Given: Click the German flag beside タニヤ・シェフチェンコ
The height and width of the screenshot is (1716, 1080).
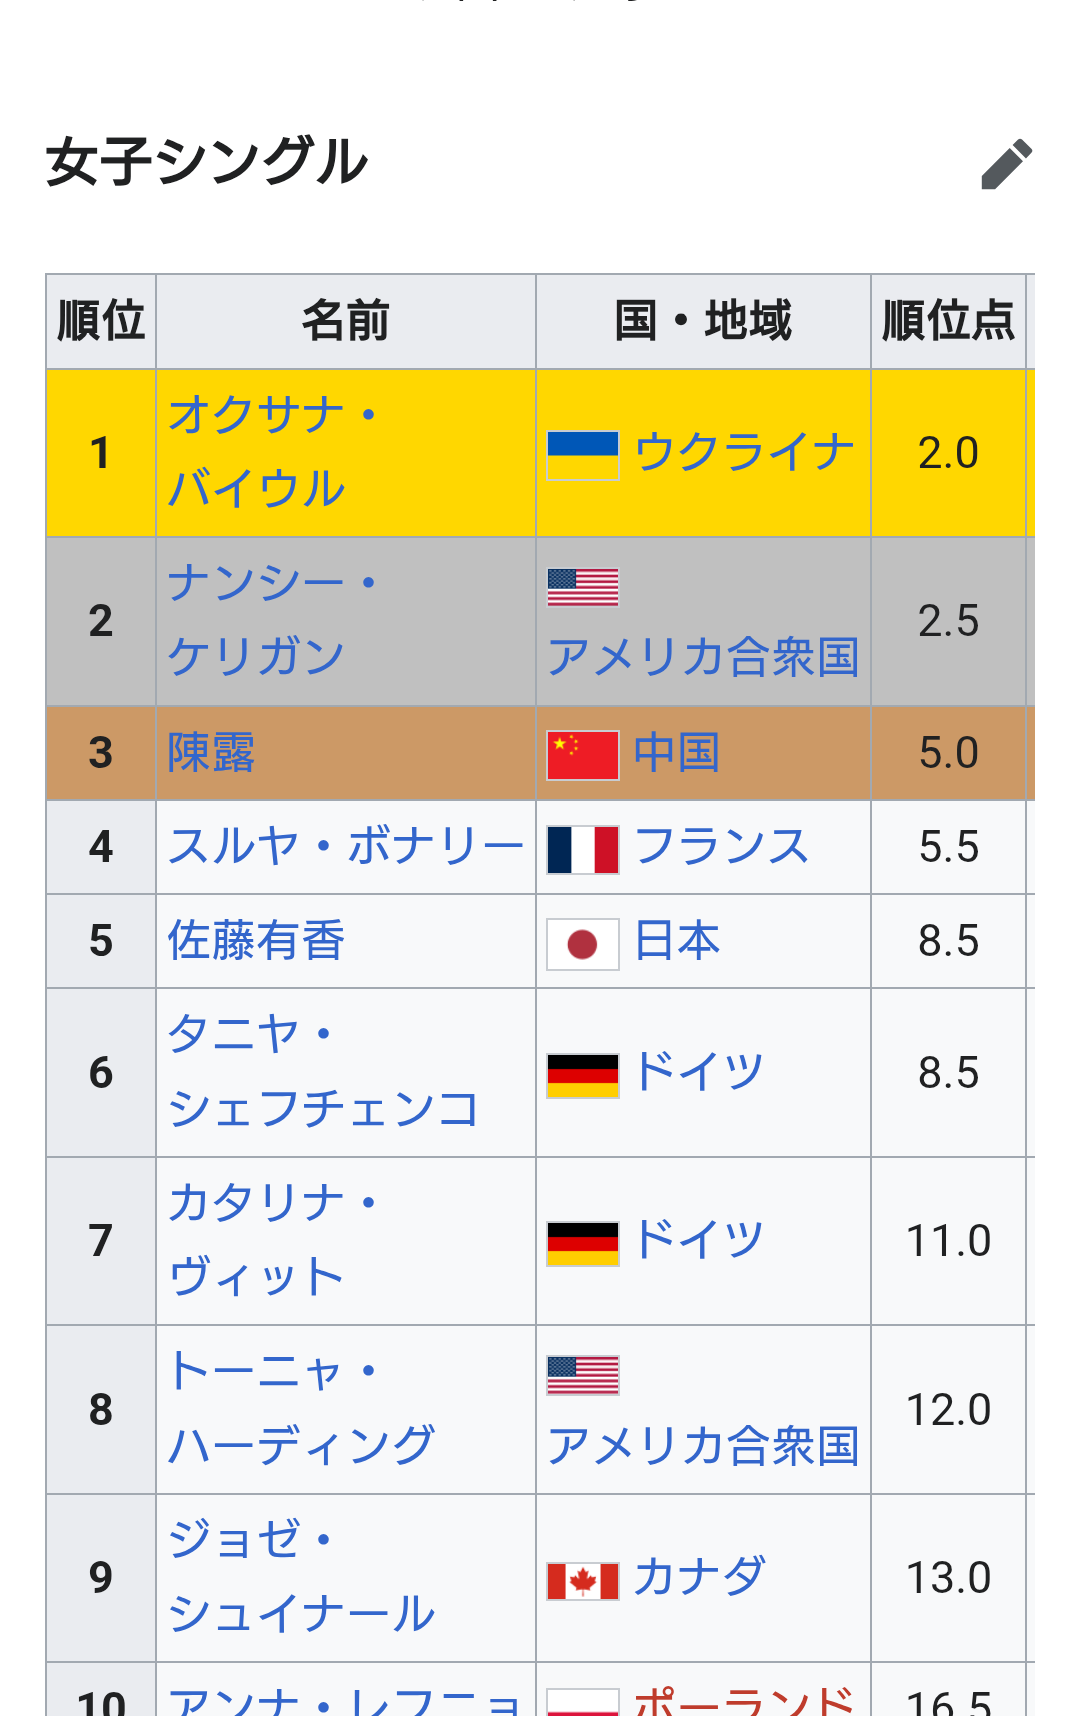Looking at the screenshot, I should 582,1075.
